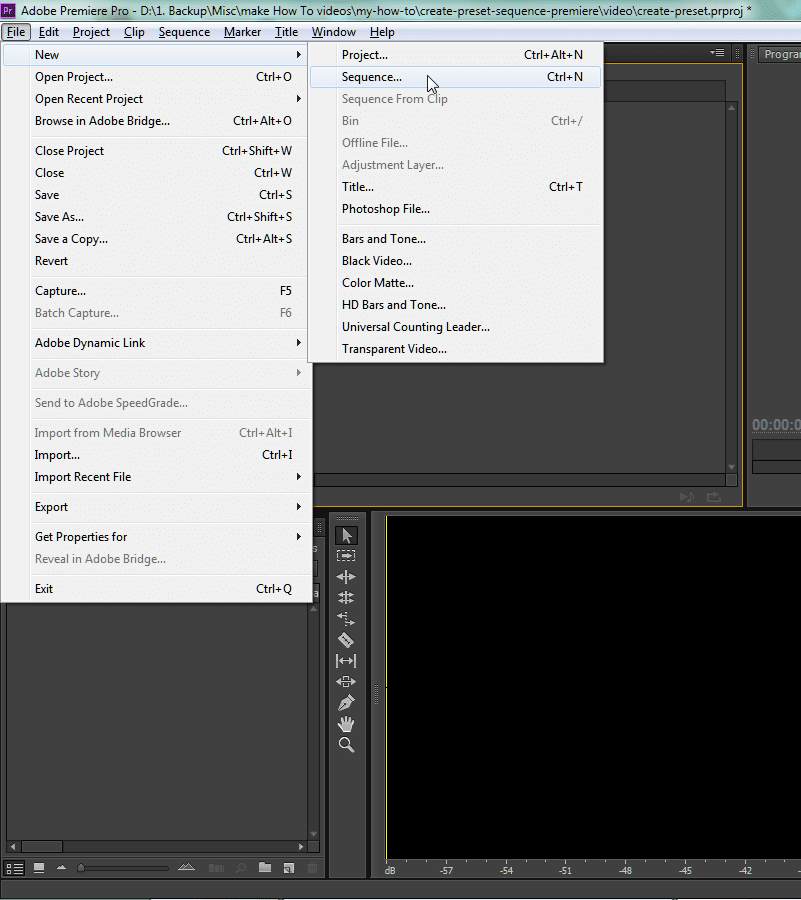This screenshot has width=801, height=900.
Task: Expand the New submenu arrow
Action: click(298, 55)
